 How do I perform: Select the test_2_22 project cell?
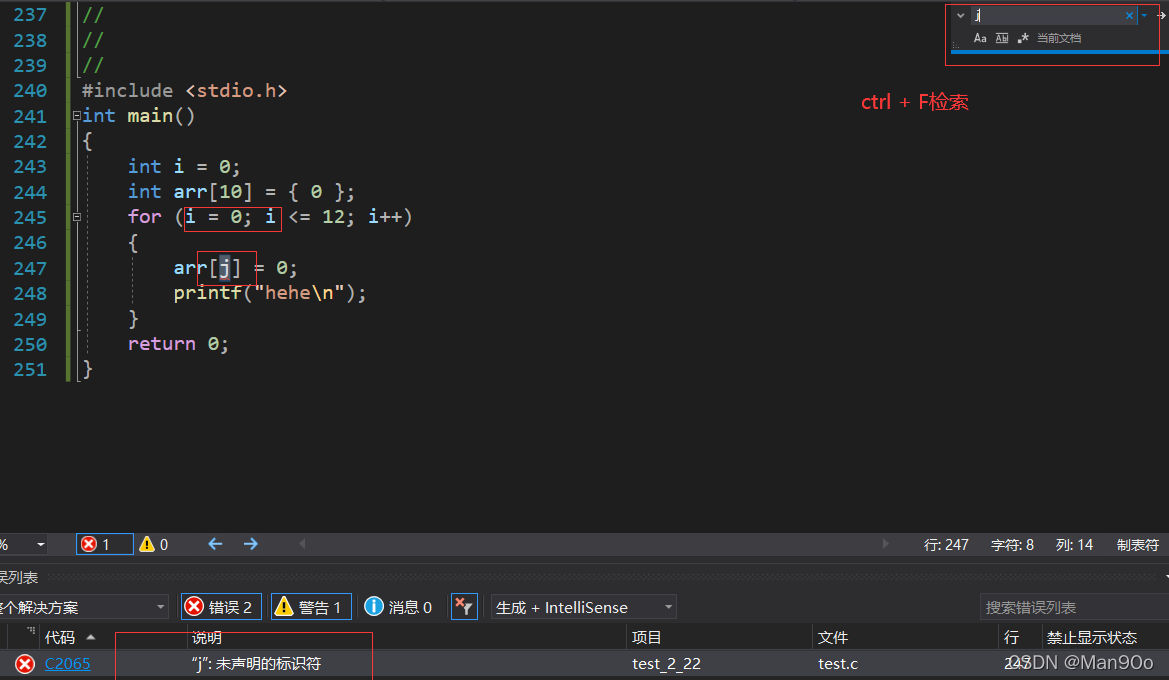point(667,664)
